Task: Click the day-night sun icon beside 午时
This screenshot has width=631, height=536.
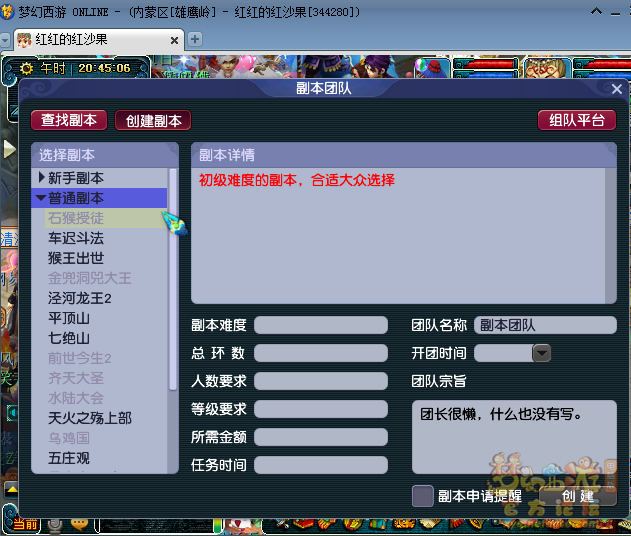Action: click(26, 68)
